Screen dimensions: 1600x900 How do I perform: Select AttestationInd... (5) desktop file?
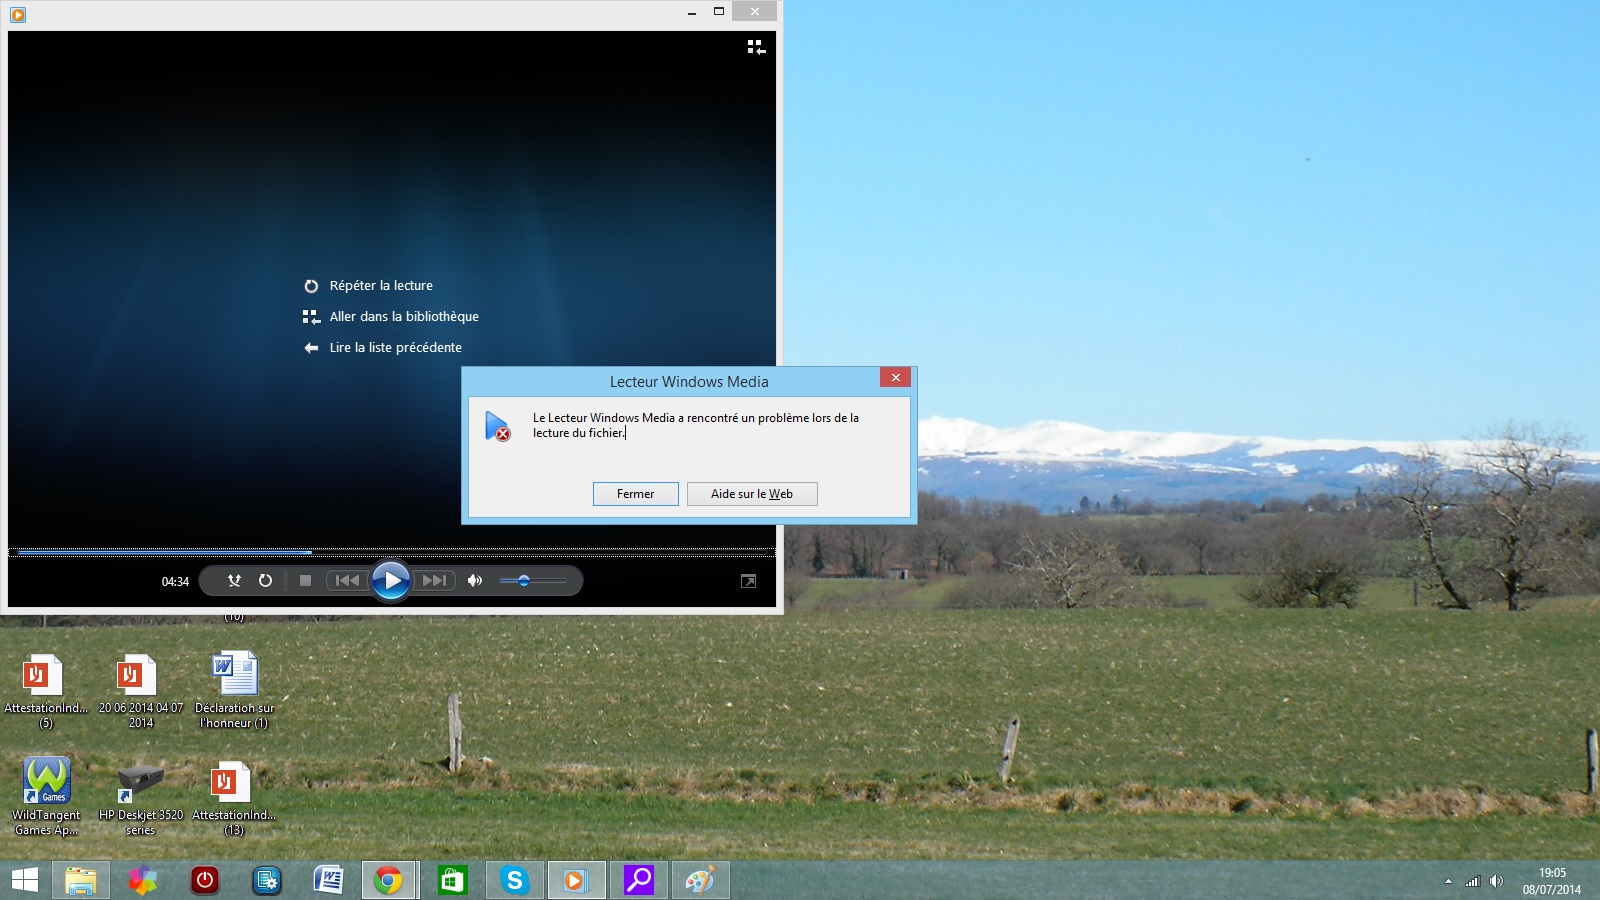point(45,691)
